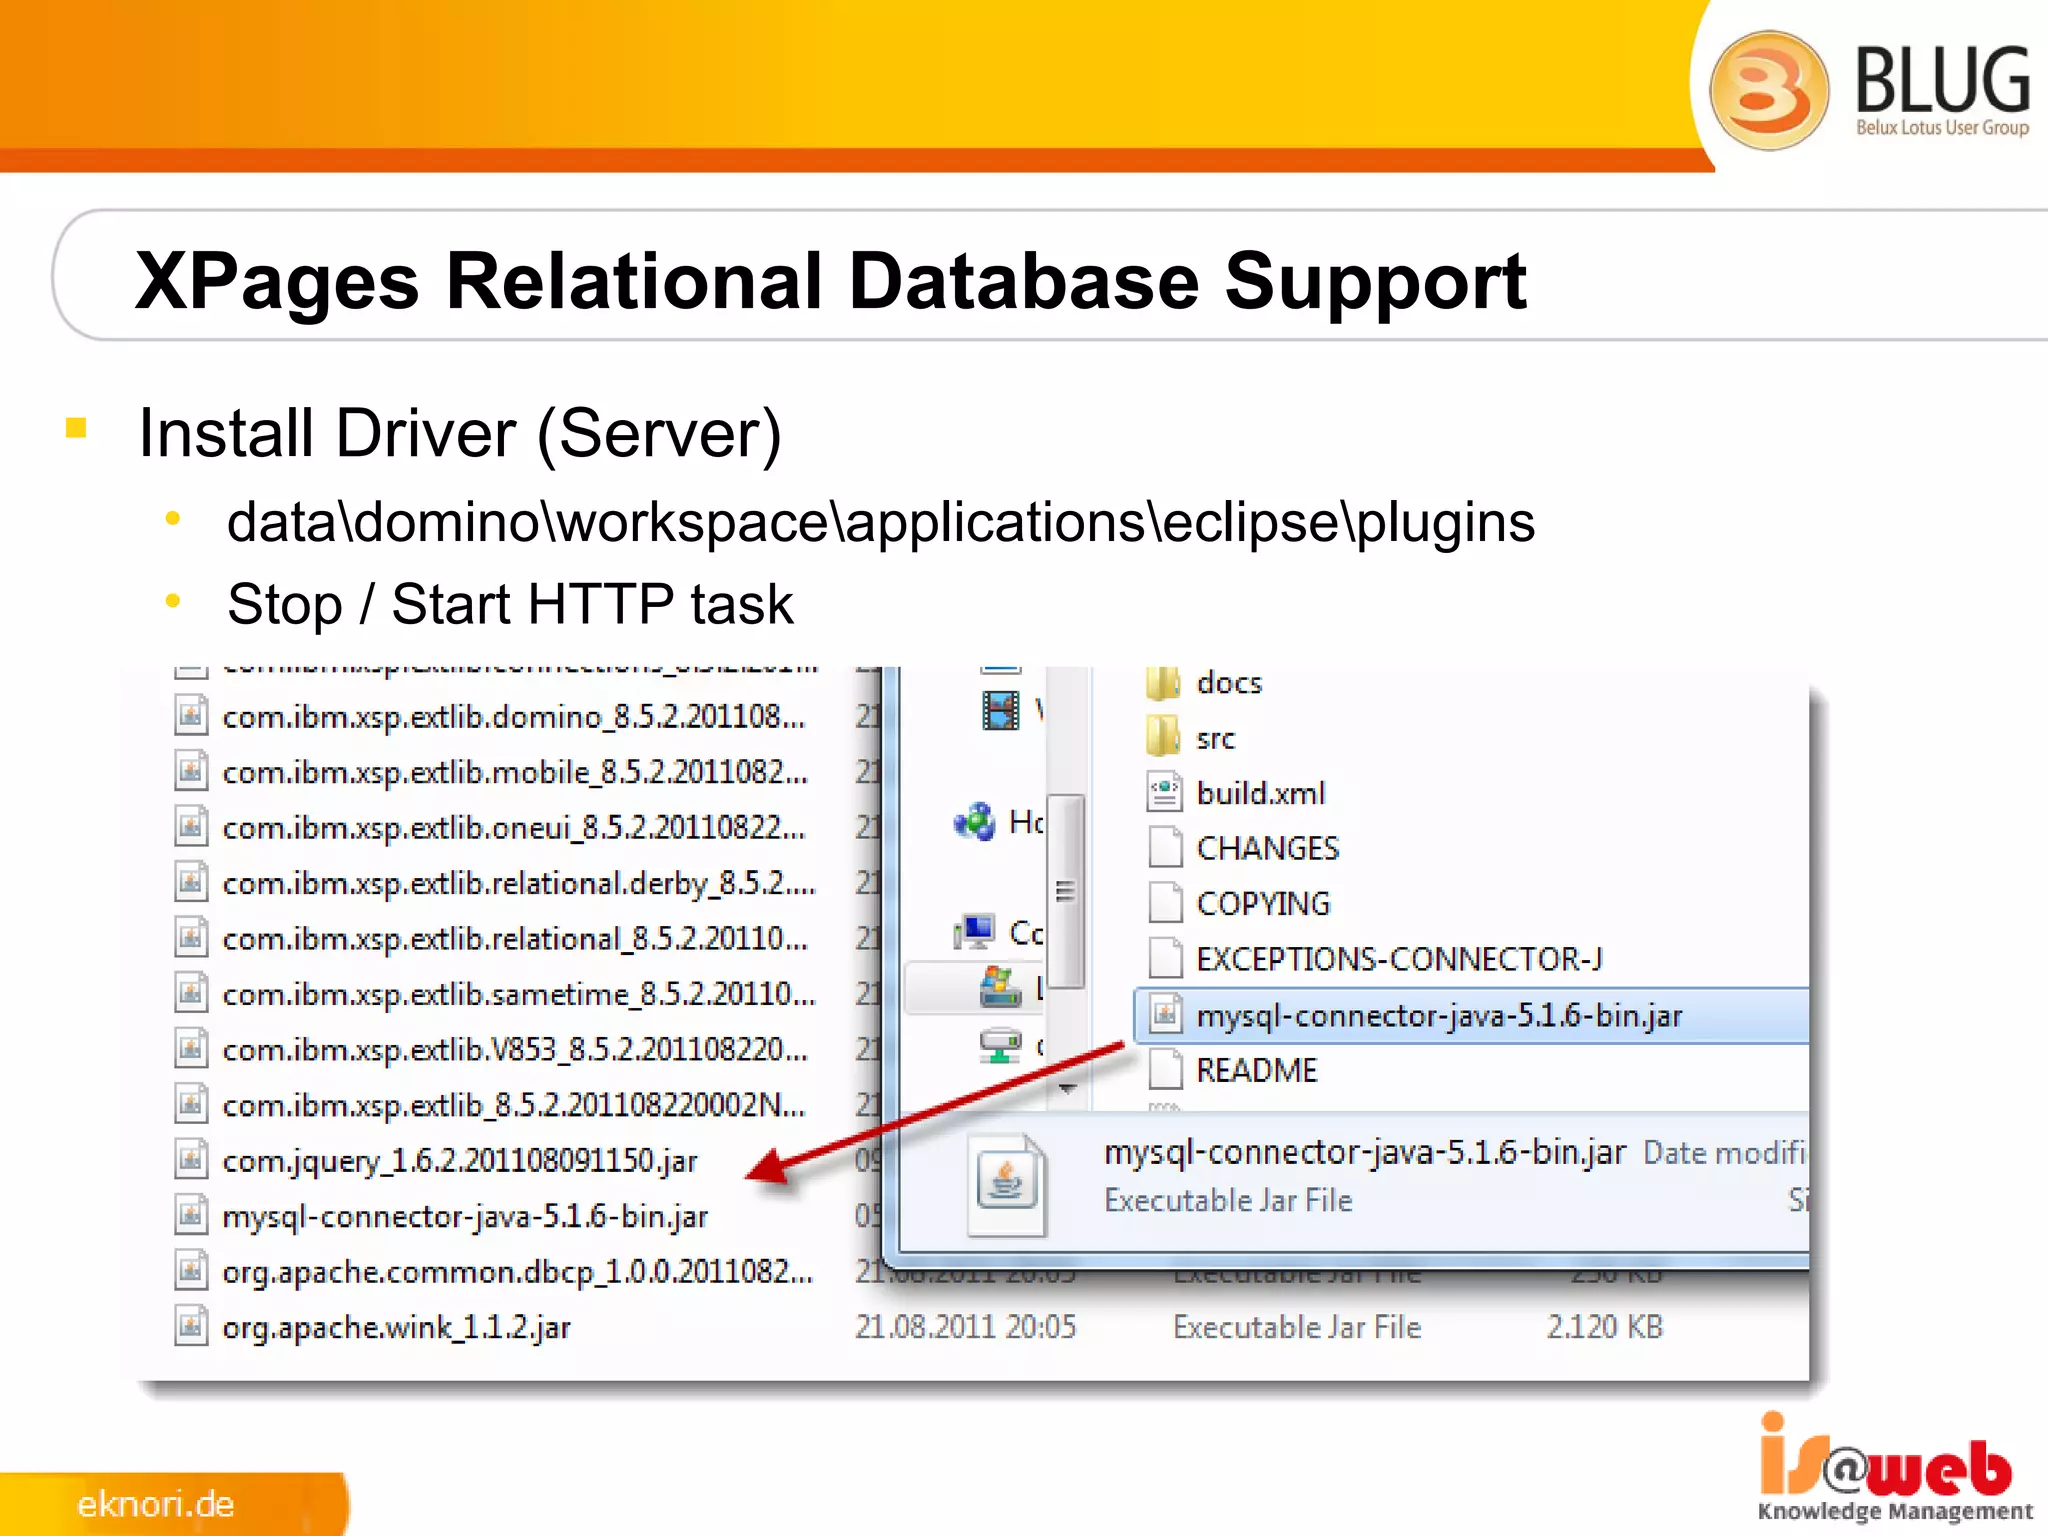Click the navigation pane scroll down arrow
This screenshot has height=1536, width=2048.
coord(1067,1088)
